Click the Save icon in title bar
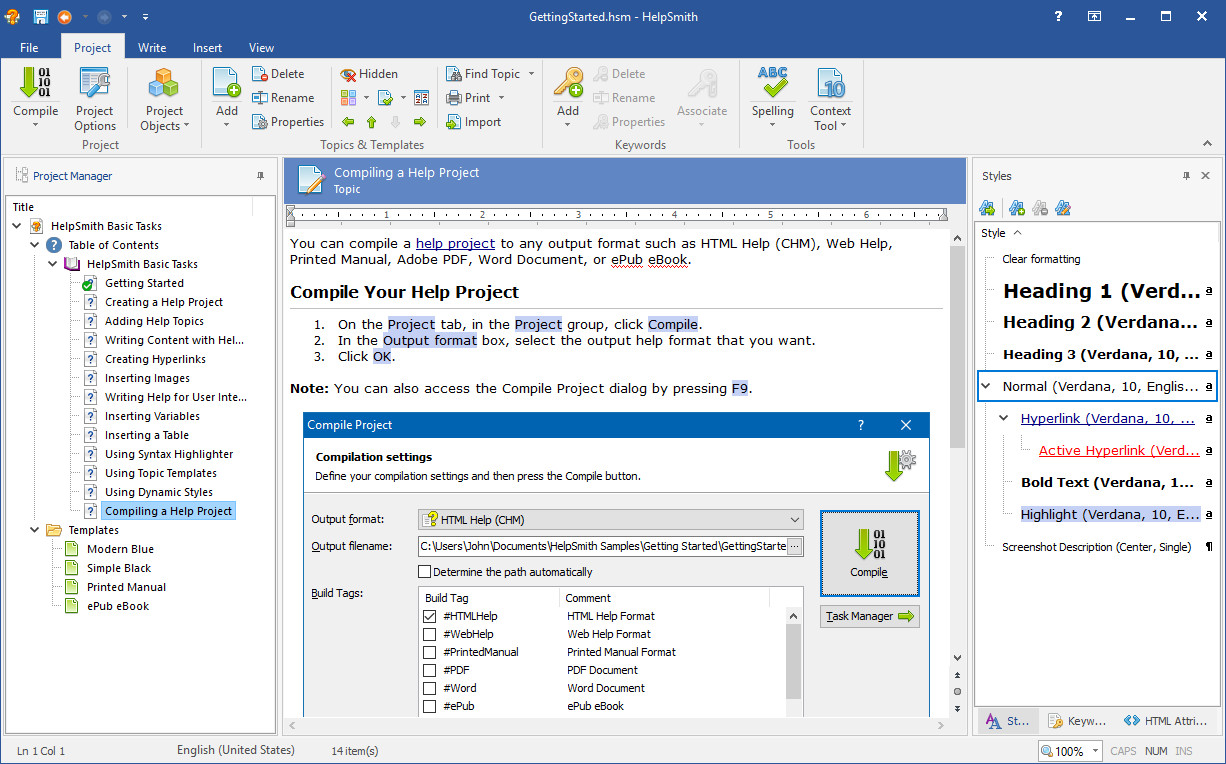 [x=40, y=17]
